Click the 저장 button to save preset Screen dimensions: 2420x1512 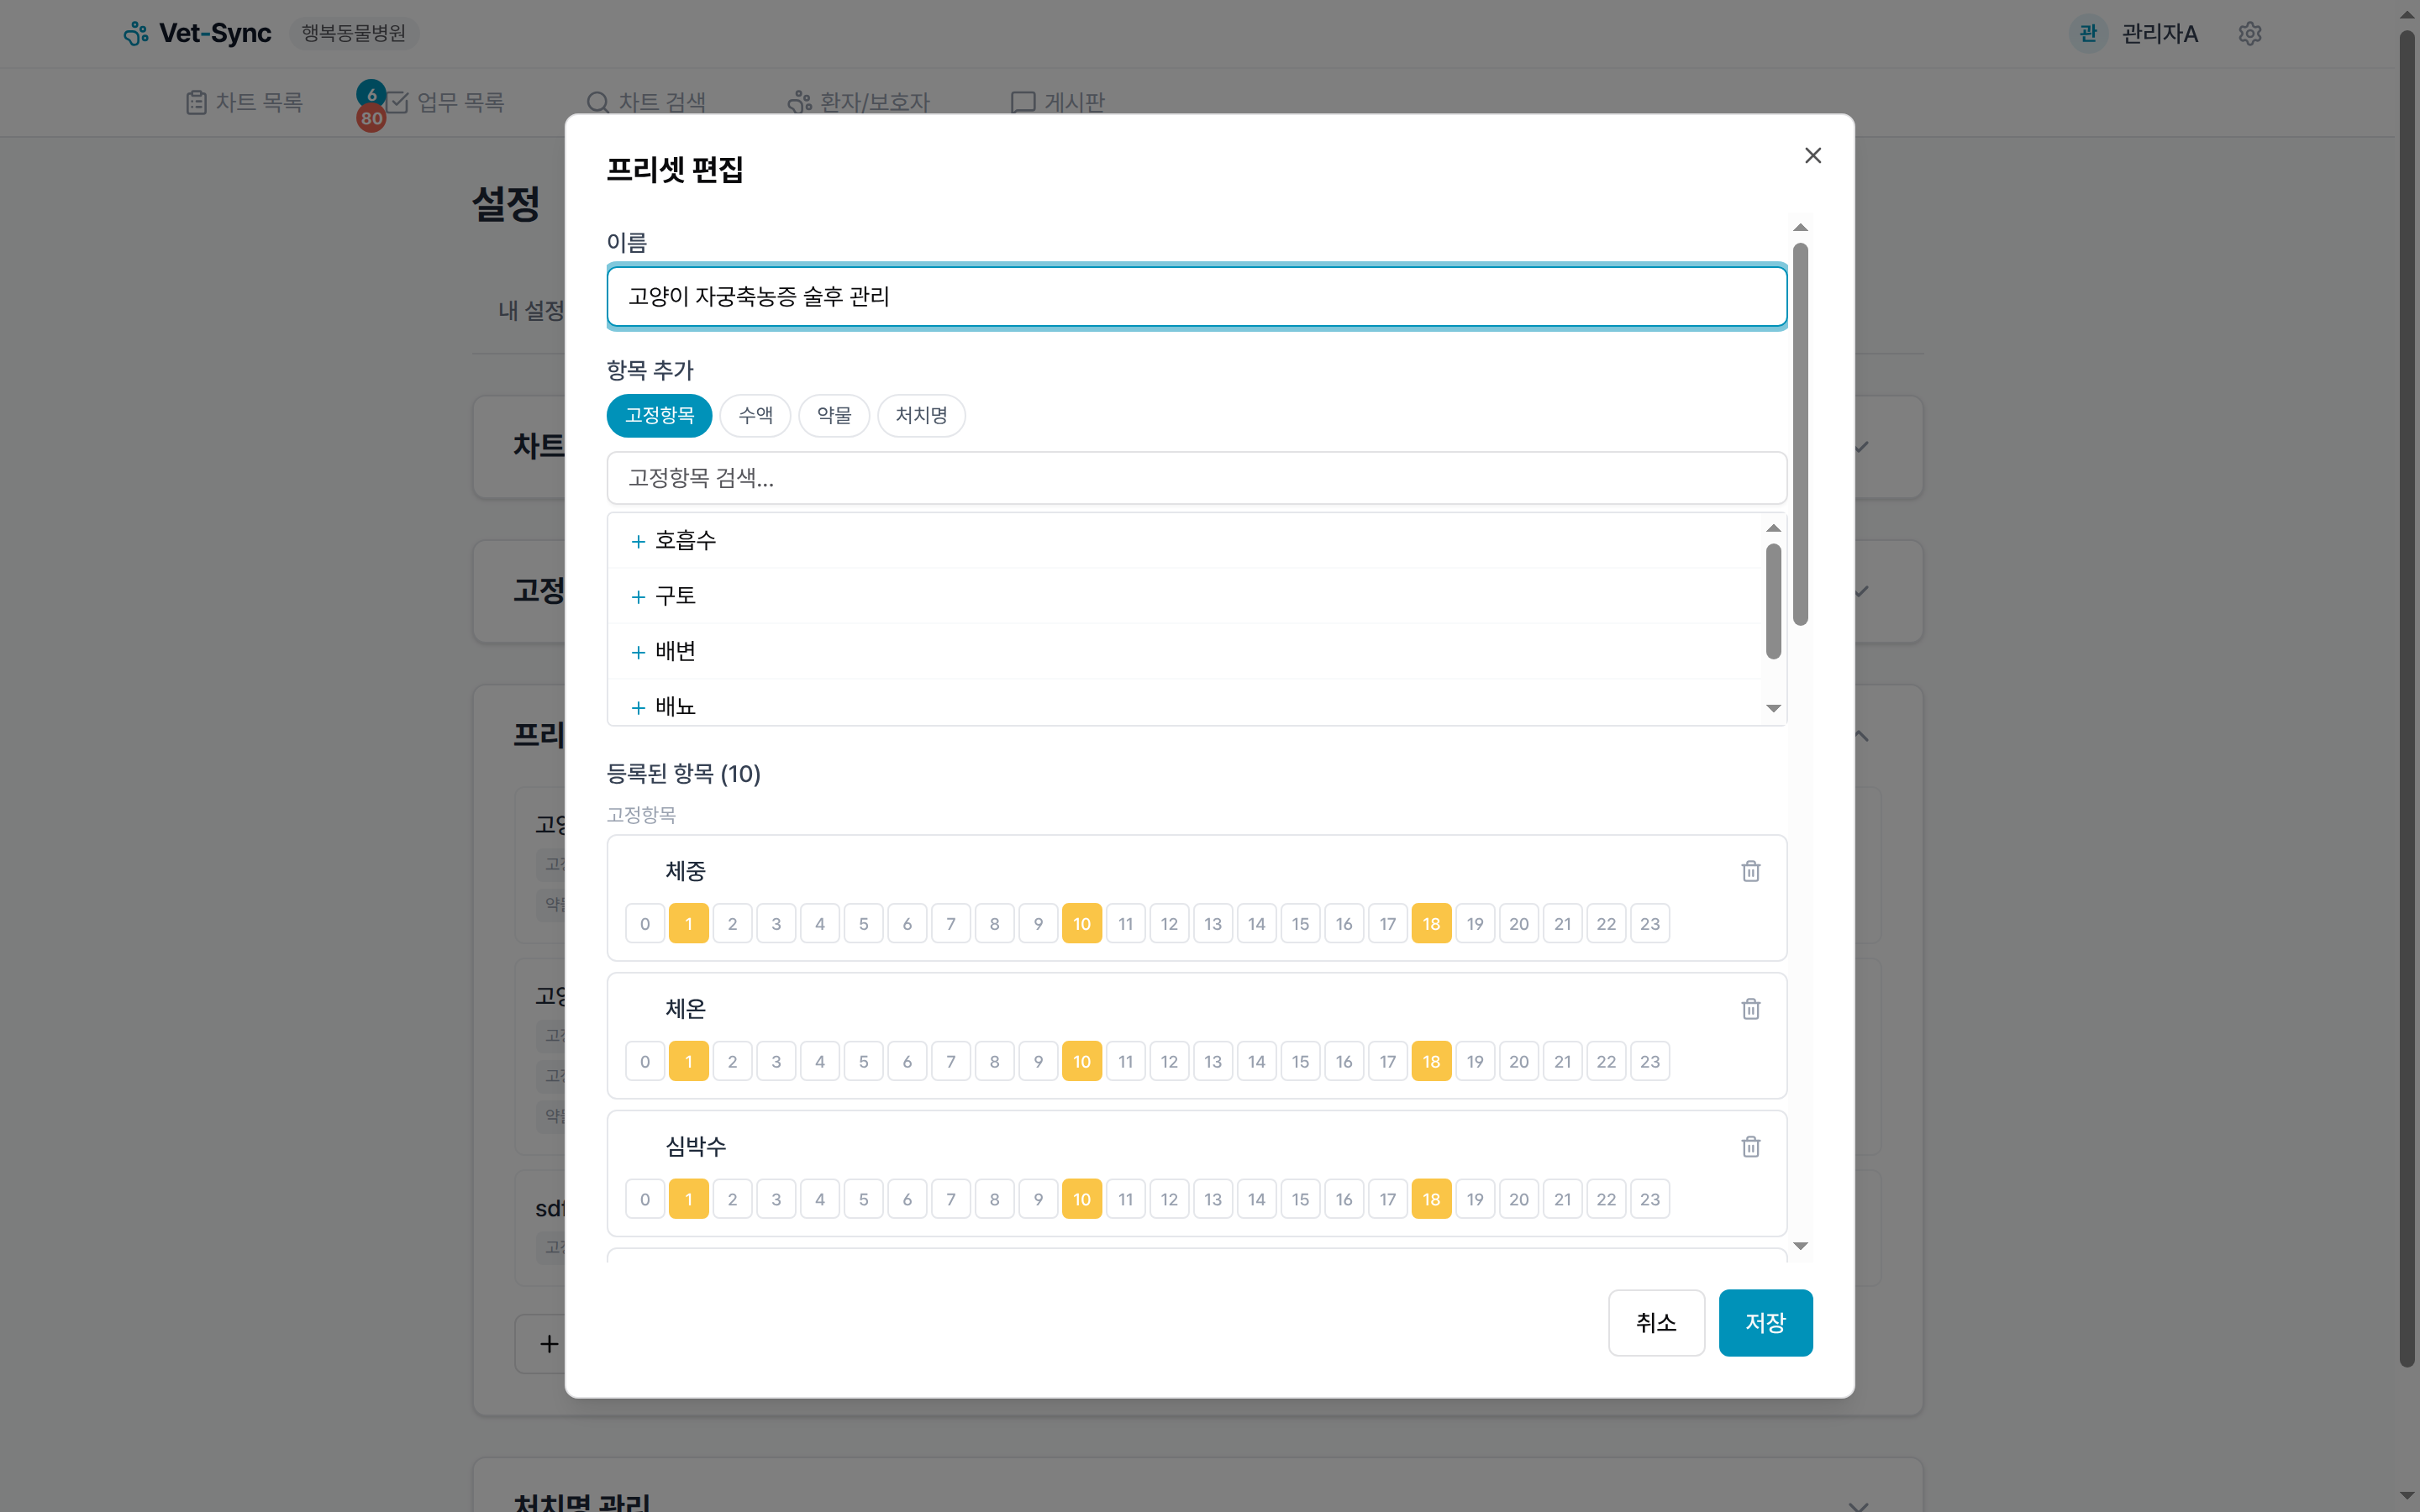[x=1765, y=1322]
